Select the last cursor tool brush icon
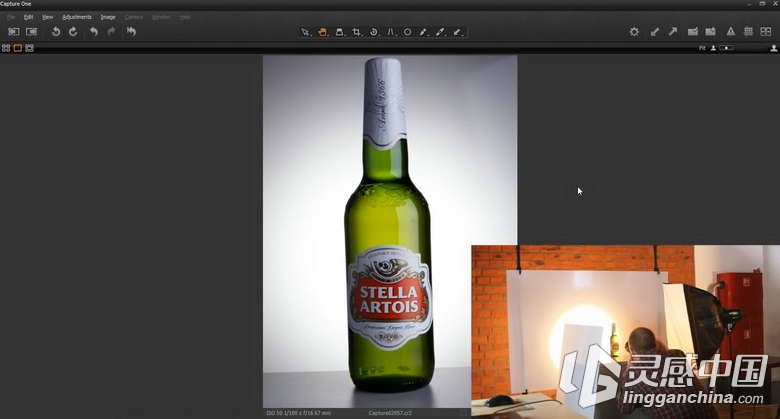Screen dimensions: 780x419 [458, 32]
